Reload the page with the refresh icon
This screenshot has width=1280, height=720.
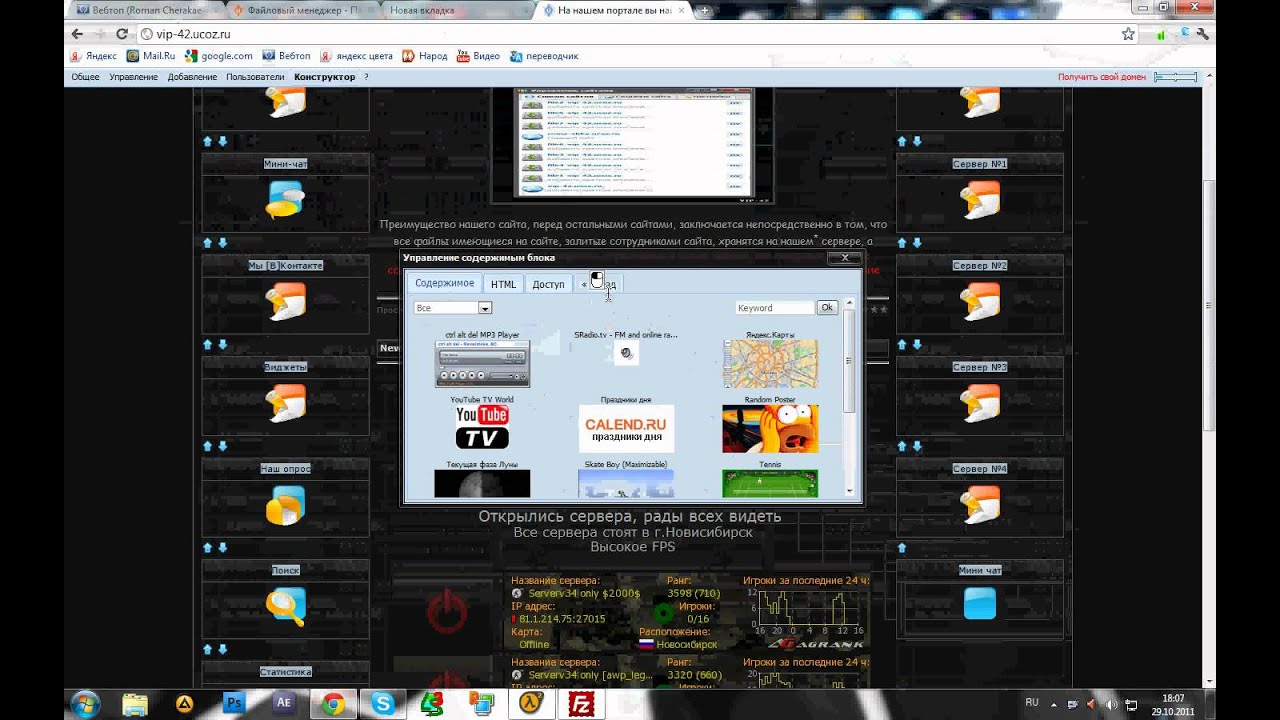pos(122,34)
